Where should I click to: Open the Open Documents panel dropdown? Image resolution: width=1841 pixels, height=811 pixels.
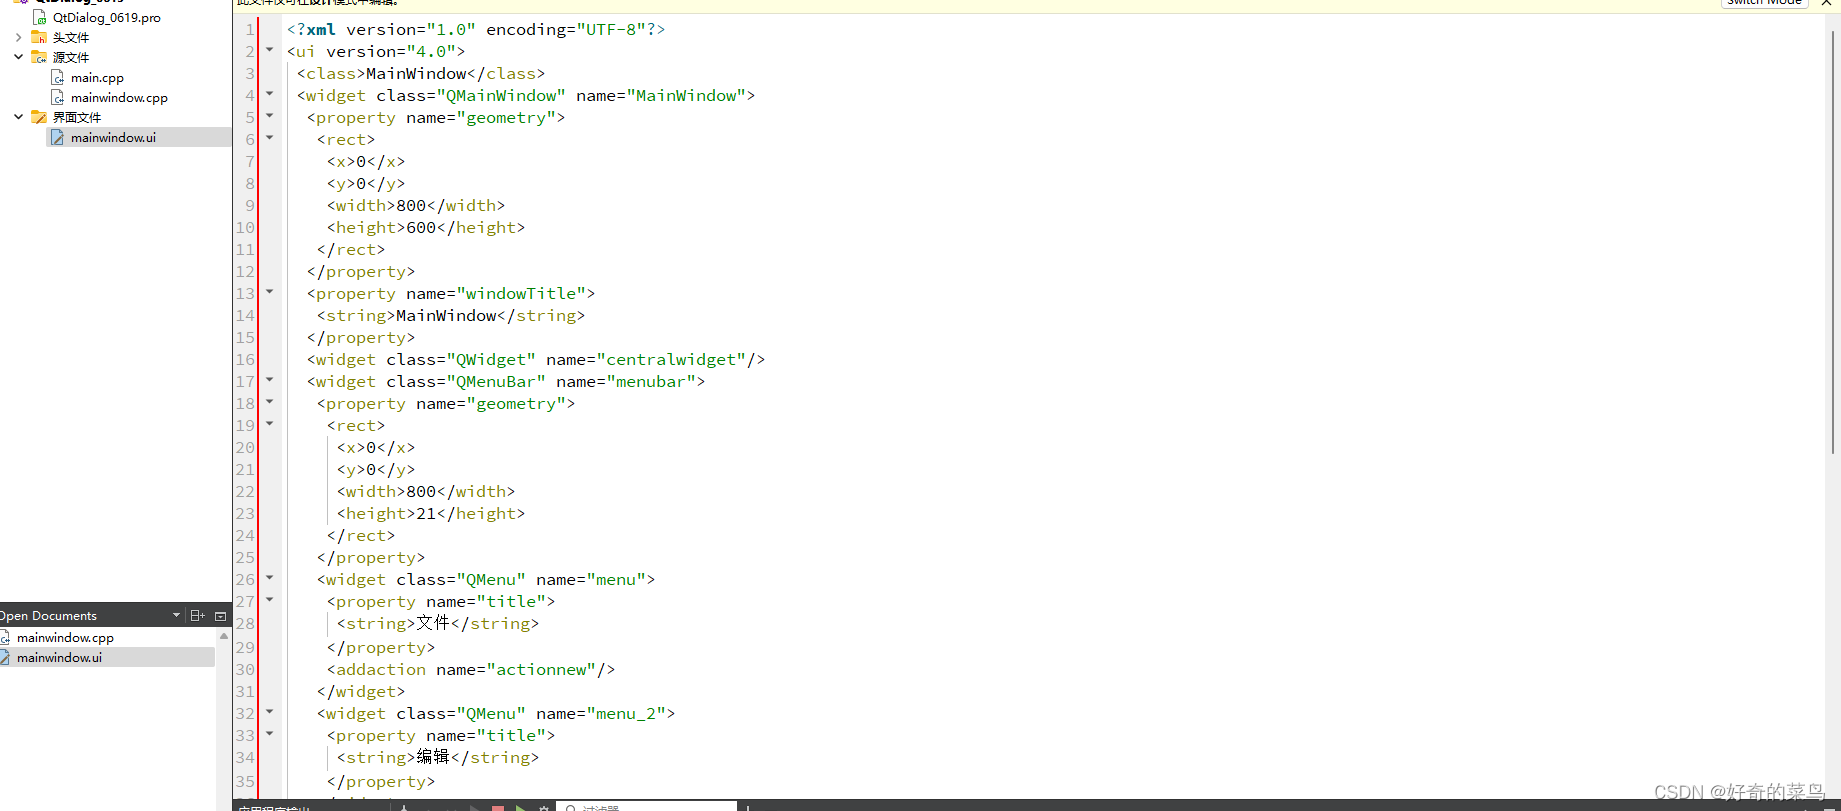tap(177, 615)
